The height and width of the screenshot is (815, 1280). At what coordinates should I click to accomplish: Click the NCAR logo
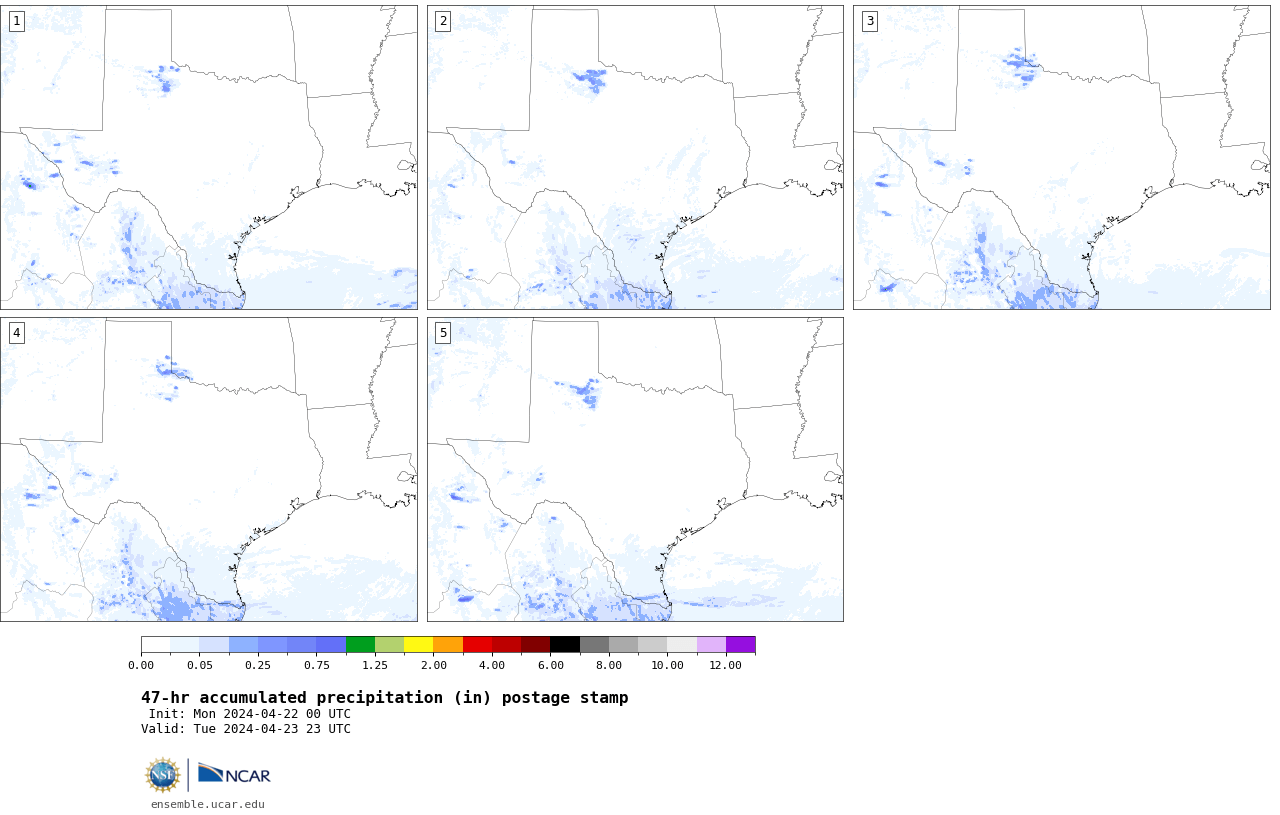point(234,774)
